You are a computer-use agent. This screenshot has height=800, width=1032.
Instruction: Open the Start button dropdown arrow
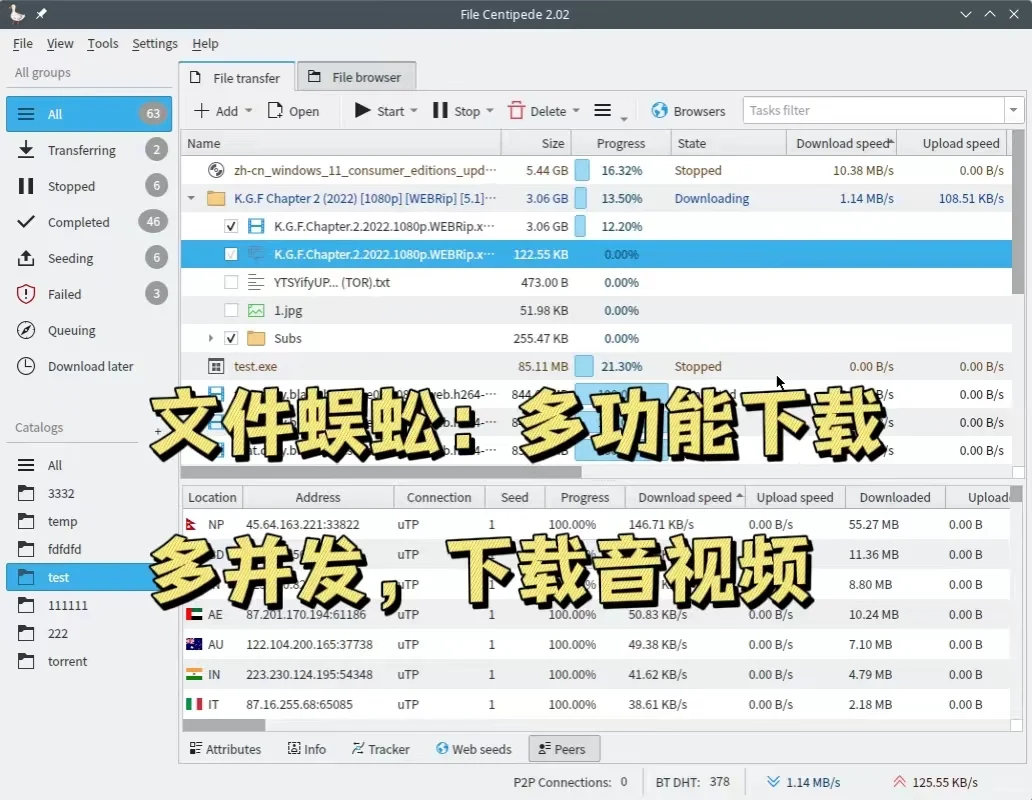[x=413, y=110]
